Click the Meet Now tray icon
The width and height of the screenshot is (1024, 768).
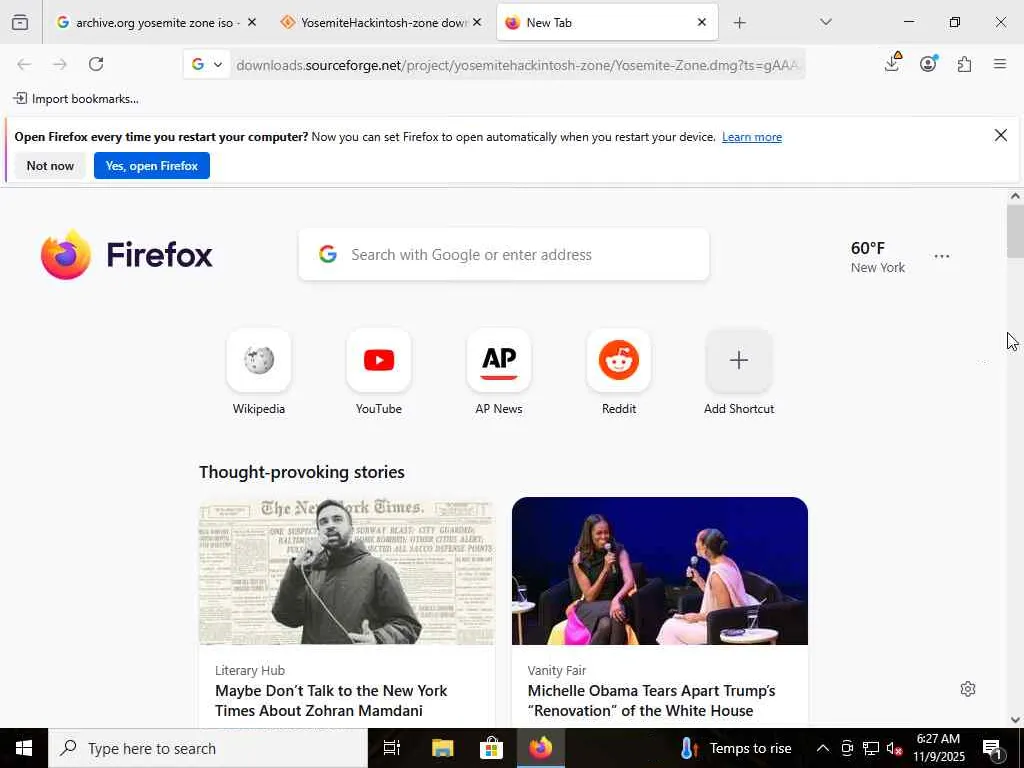[847, 748]
